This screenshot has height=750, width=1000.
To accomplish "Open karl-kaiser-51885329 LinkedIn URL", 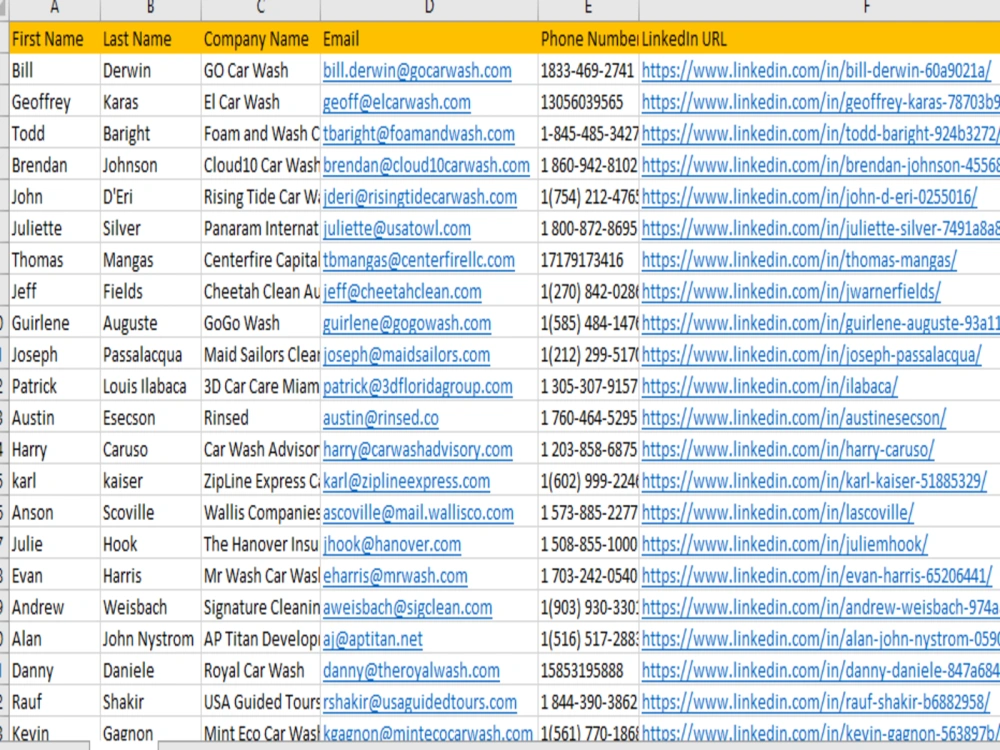I will pyautogui.click(x=814, y=482).
